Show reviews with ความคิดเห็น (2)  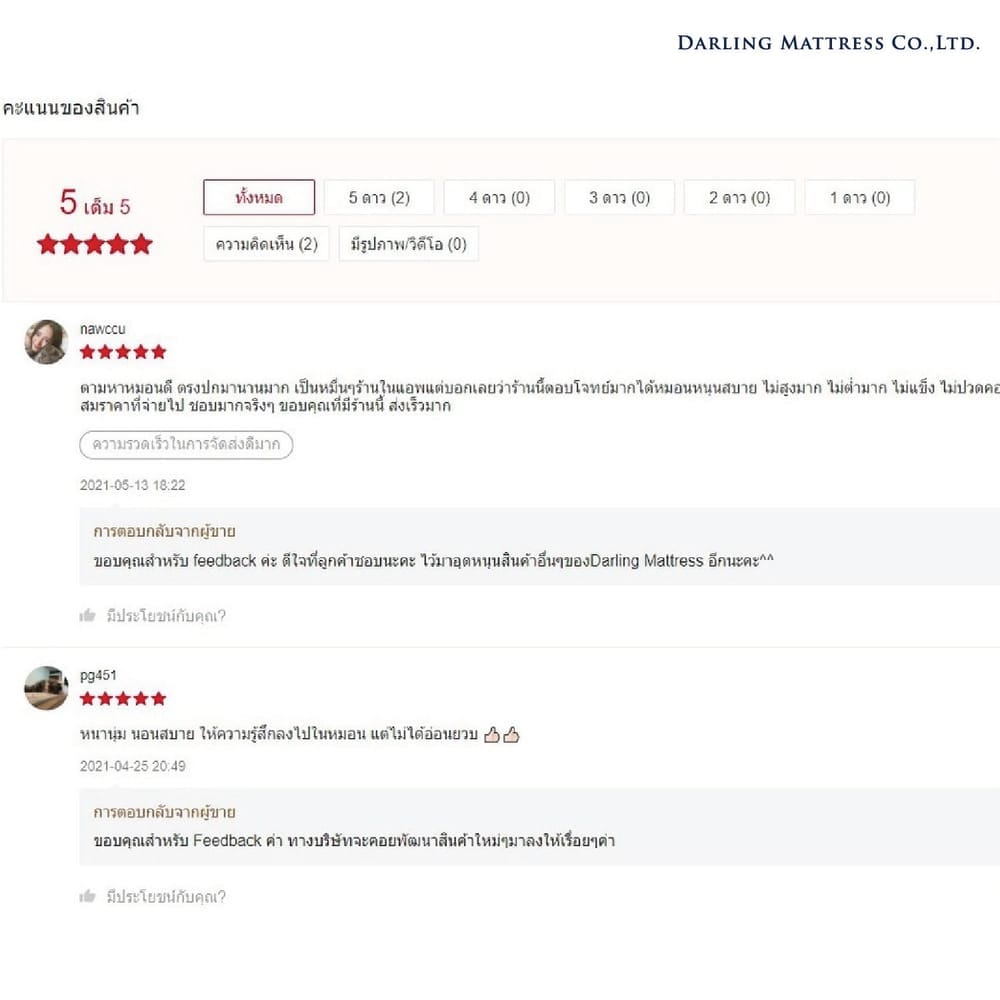(x=267, y=244)
